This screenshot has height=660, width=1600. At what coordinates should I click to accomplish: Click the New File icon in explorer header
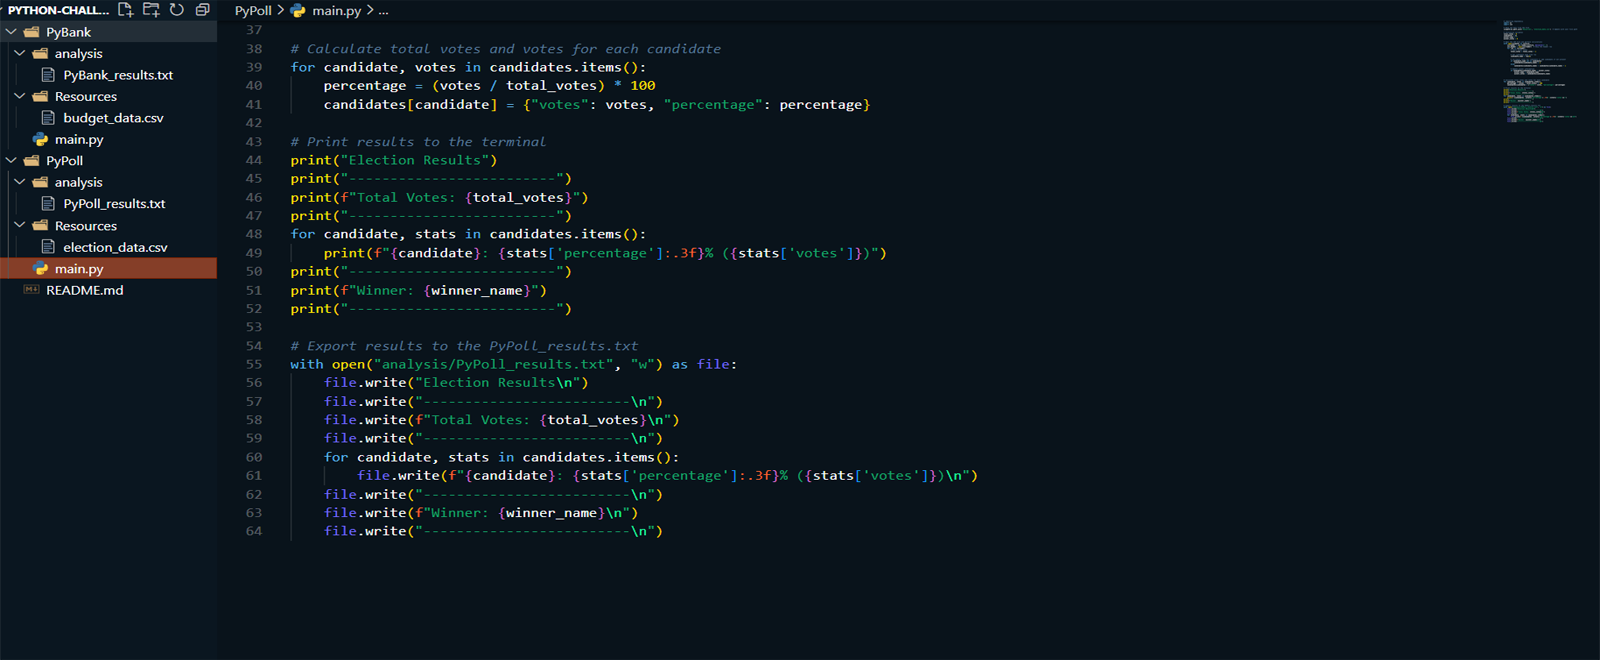coord(125,10)
